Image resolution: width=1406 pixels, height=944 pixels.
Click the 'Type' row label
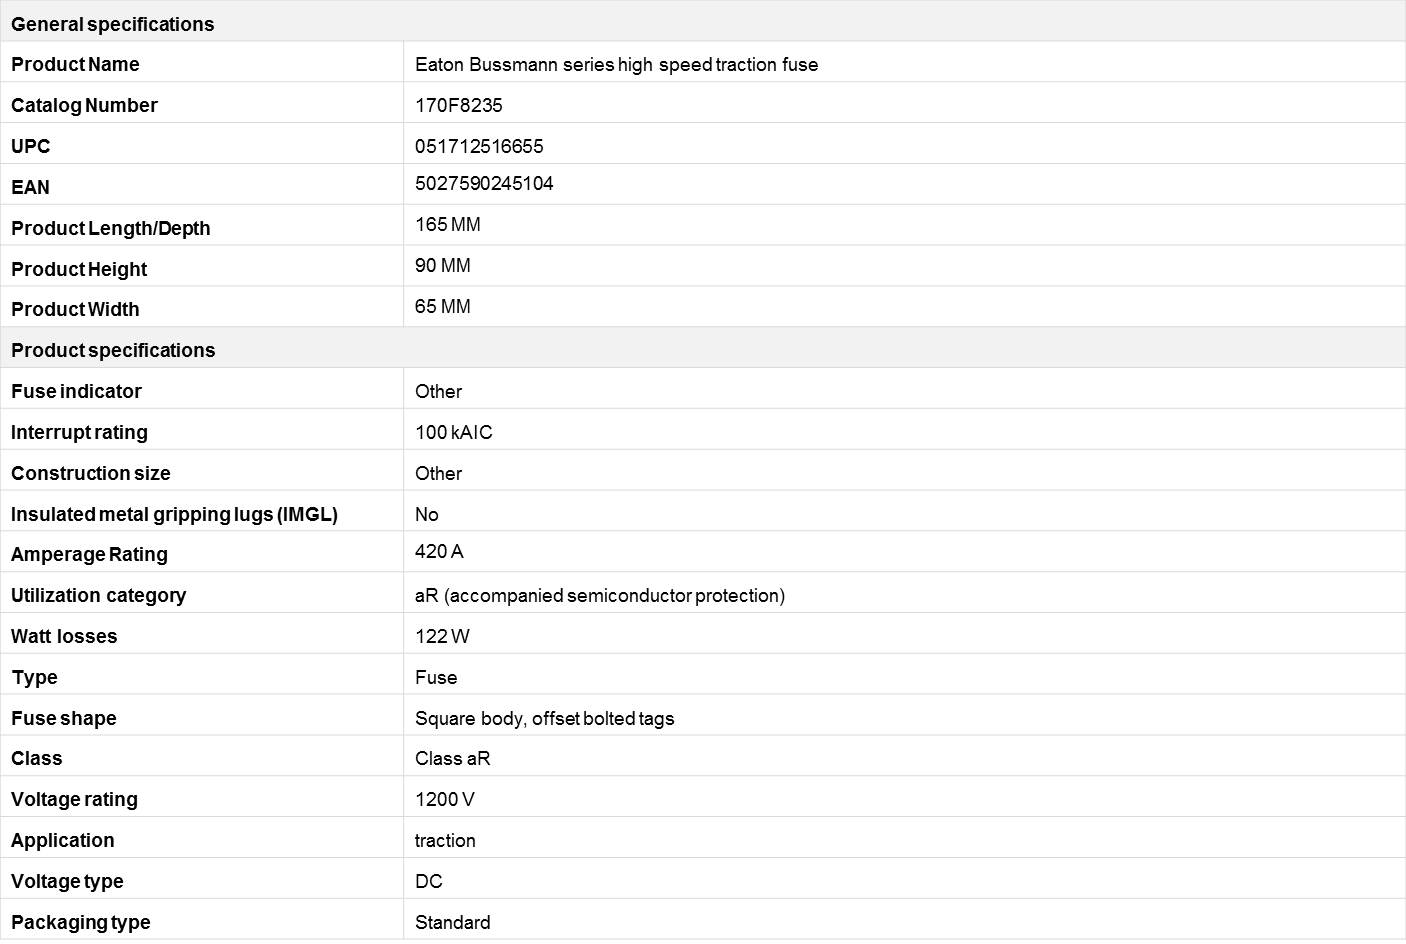34,677
